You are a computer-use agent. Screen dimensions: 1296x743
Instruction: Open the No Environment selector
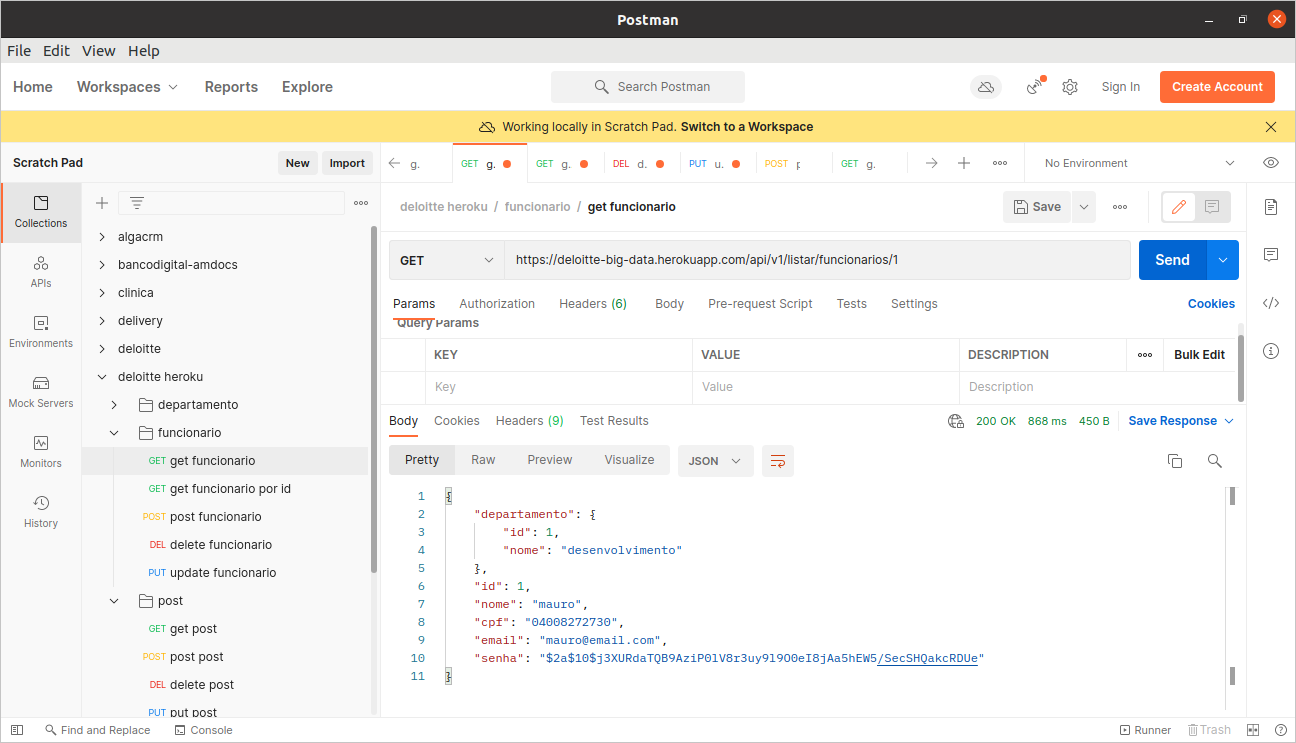[1139, 163]
